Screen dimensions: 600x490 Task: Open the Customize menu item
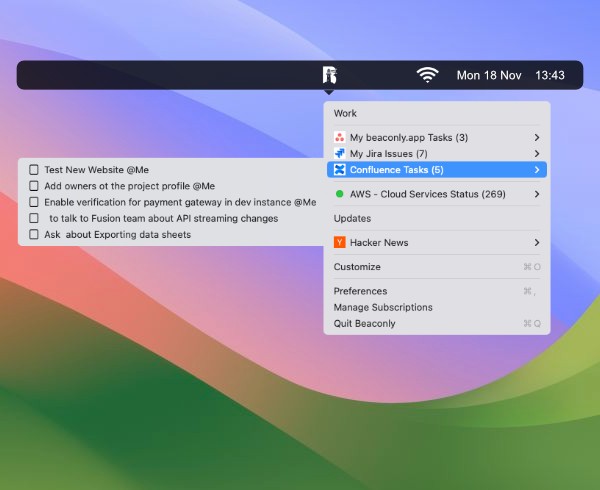[x=357, y=267]
